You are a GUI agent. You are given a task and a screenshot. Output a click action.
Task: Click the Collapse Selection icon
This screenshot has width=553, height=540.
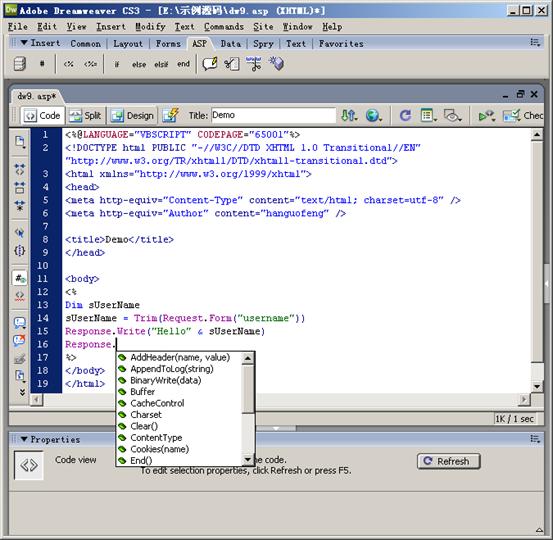pos(20,187)
